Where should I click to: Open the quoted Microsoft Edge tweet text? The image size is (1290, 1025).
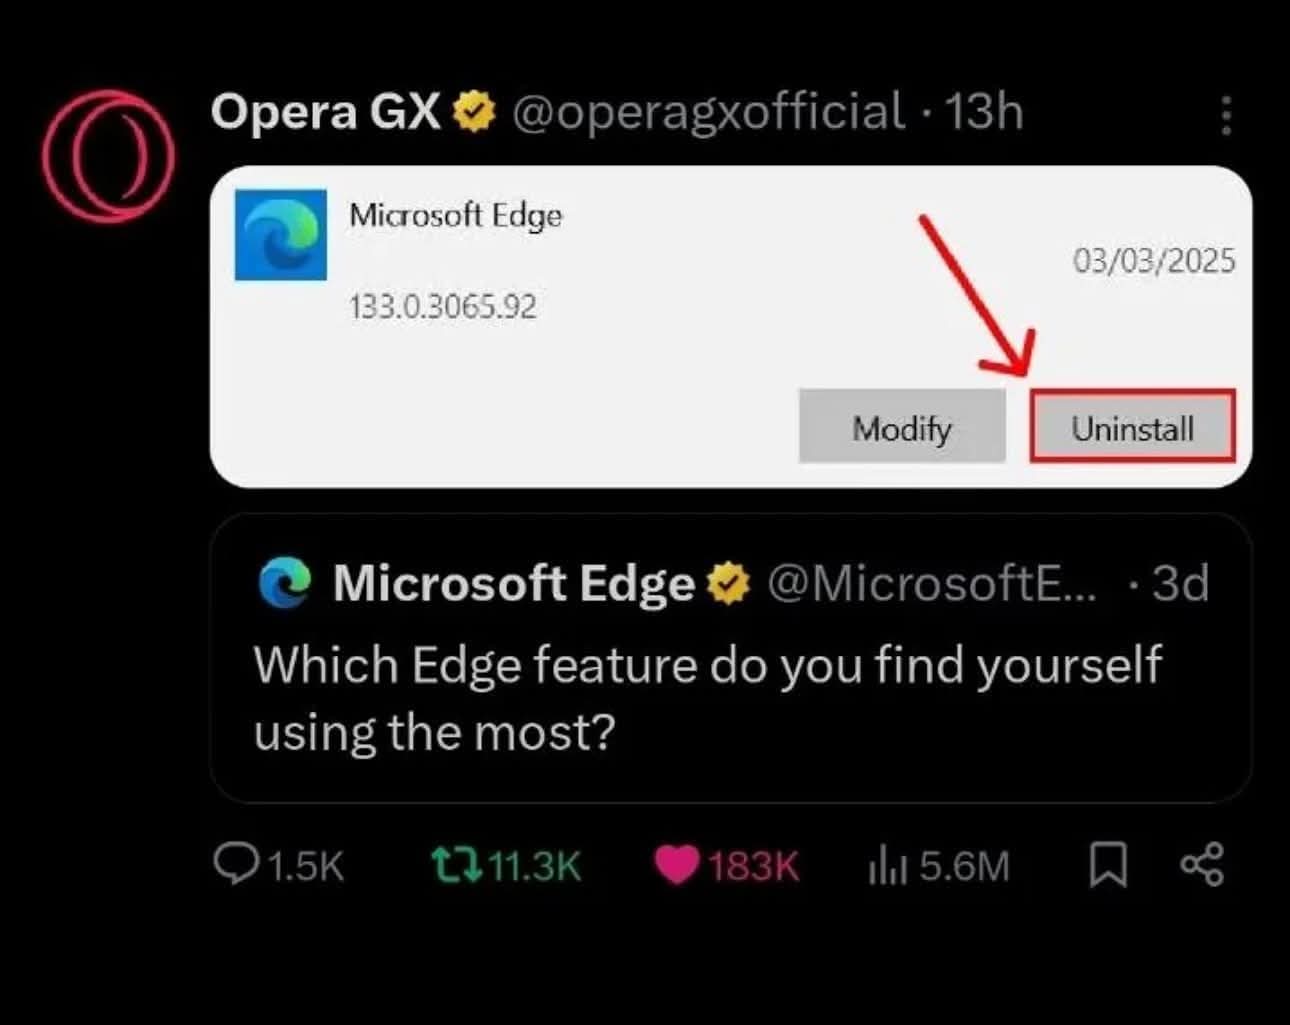tap(707, 698)
